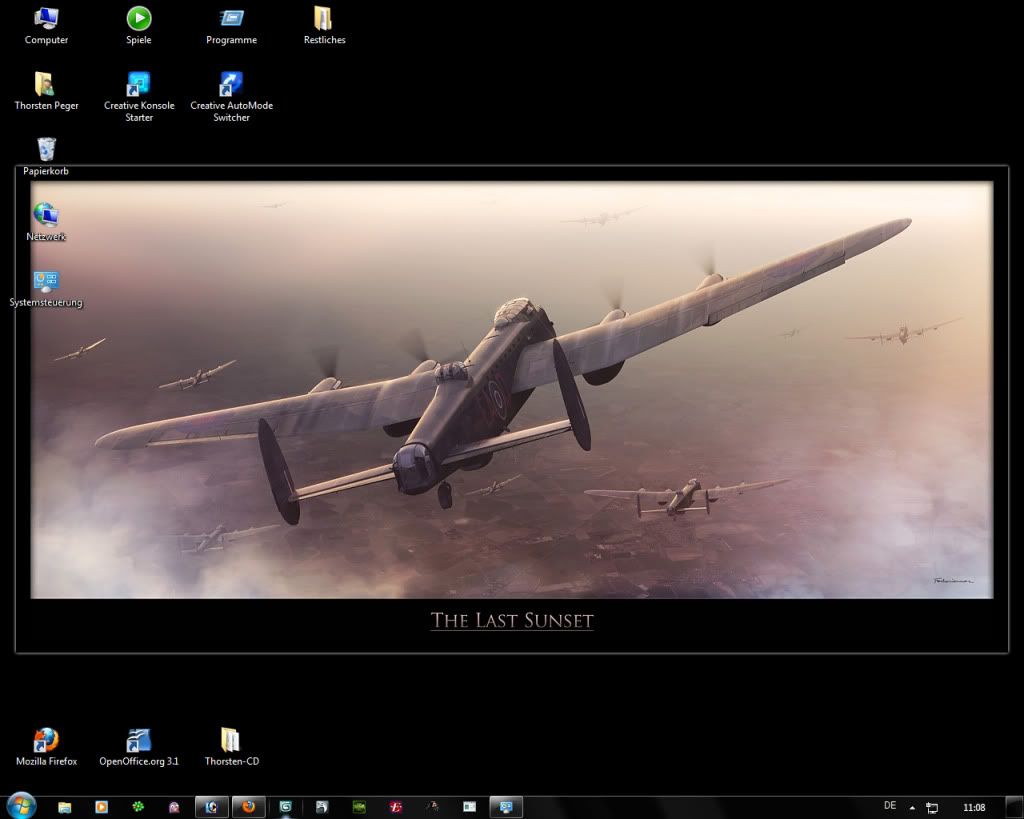Screen dimensions: 1024x819
Task: Expand hidden system tray icons arrow
Action: (912, 808)
